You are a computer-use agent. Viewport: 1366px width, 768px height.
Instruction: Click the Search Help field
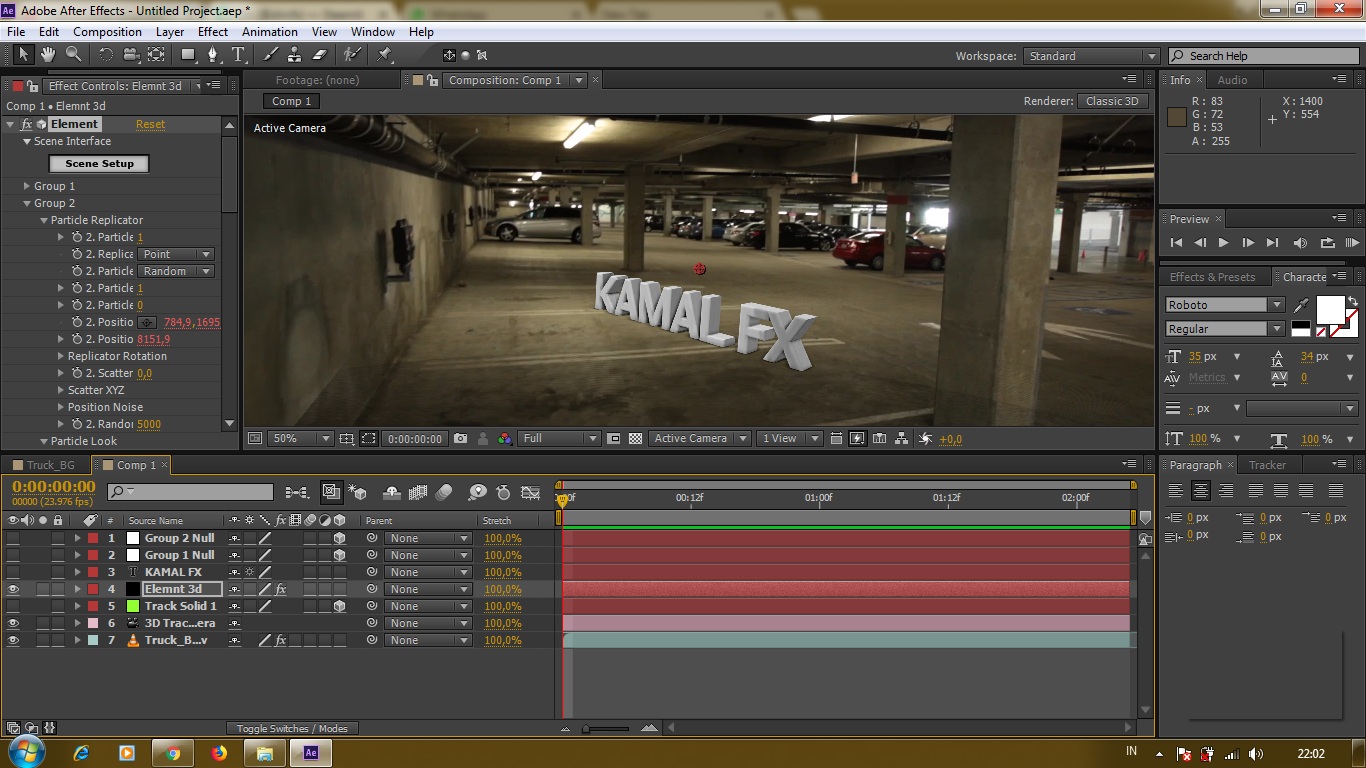click(1263, 56)
